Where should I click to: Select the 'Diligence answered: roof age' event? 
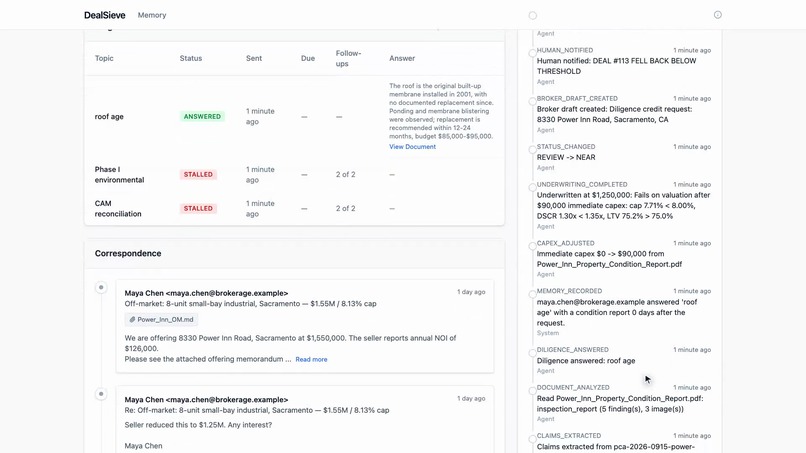(586, 360)
